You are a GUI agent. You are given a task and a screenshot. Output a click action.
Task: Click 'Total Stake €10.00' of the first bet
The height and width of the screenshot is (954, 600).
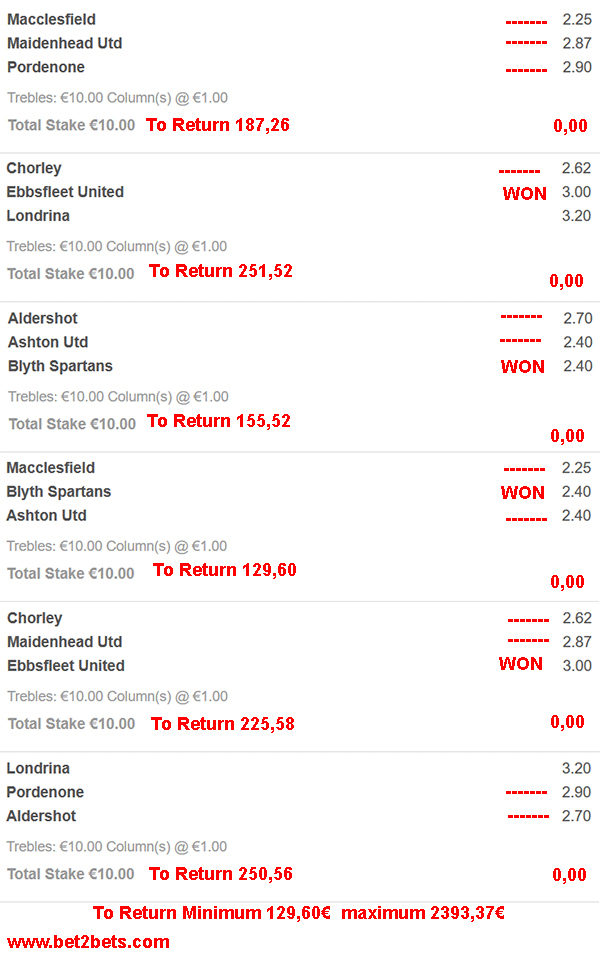[71, 125]
